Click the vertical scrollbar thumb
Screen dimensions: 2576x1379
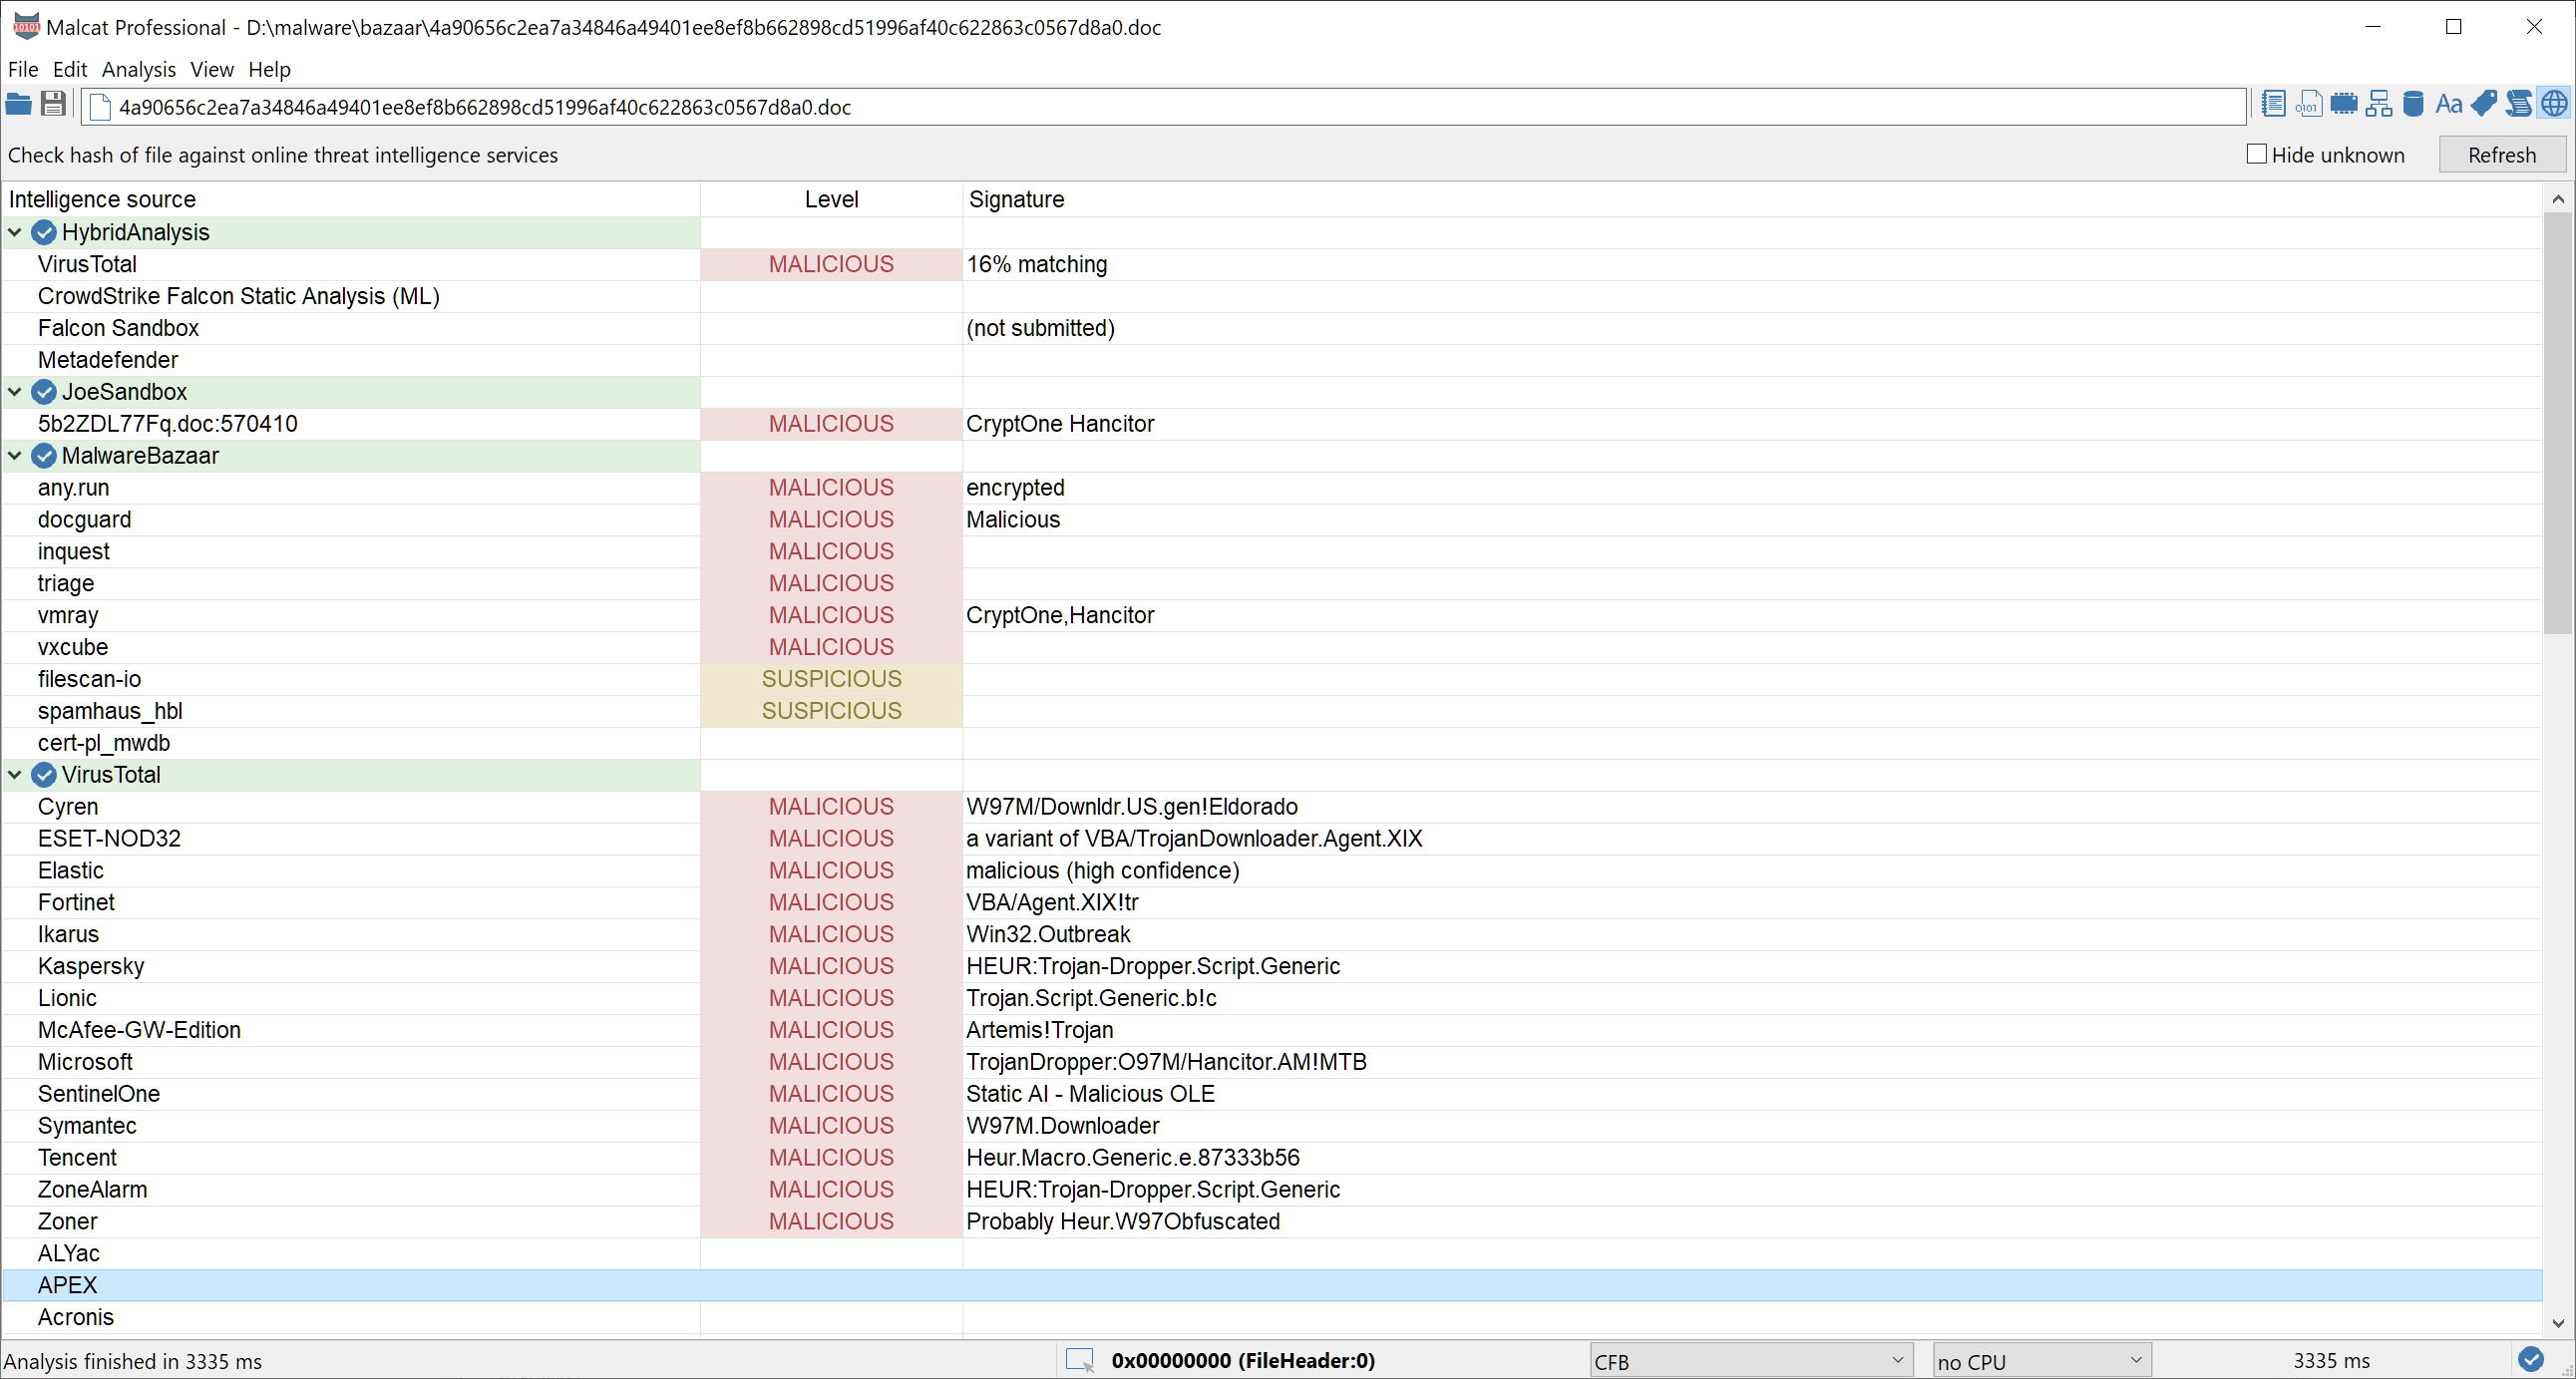[x=2558, y=422]
